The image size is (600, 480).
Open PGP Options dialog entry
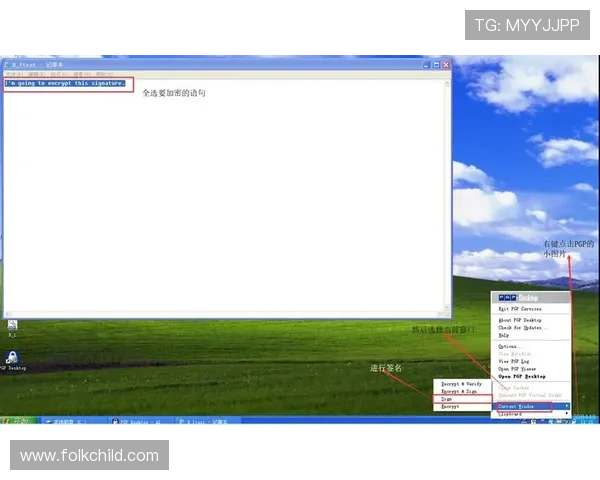tap(510, 346)
